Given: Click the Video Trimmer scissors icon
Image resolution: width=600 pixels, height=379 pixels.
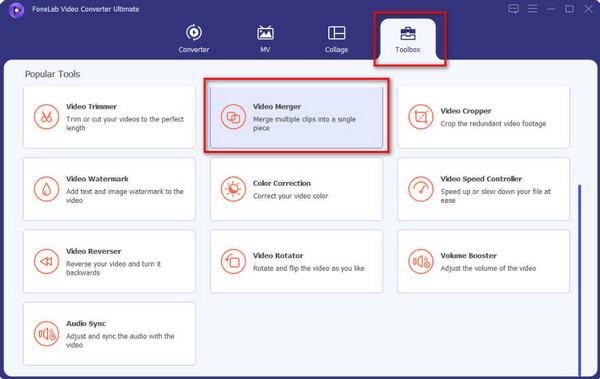Looking at the screenshot, I should click(x=46, y=117).
